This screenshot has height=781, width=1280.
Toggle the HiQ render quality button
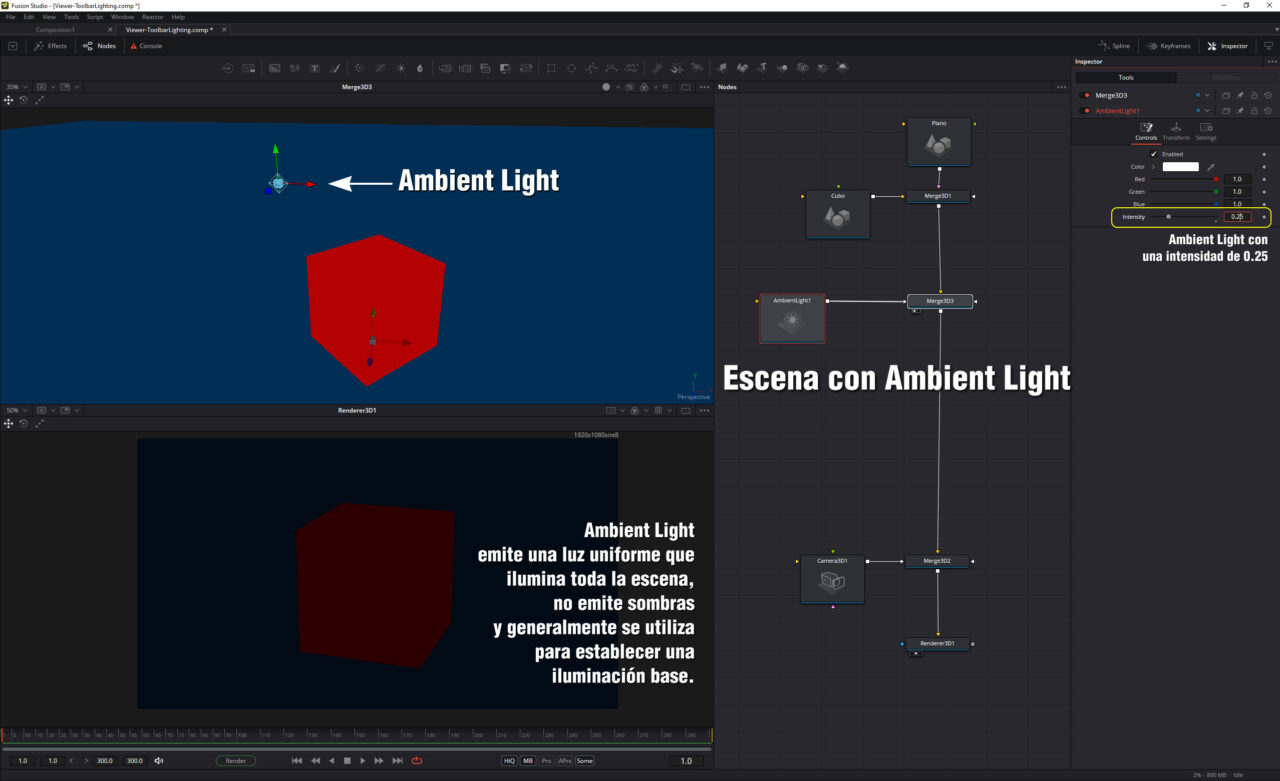click(x=509, y=761)
